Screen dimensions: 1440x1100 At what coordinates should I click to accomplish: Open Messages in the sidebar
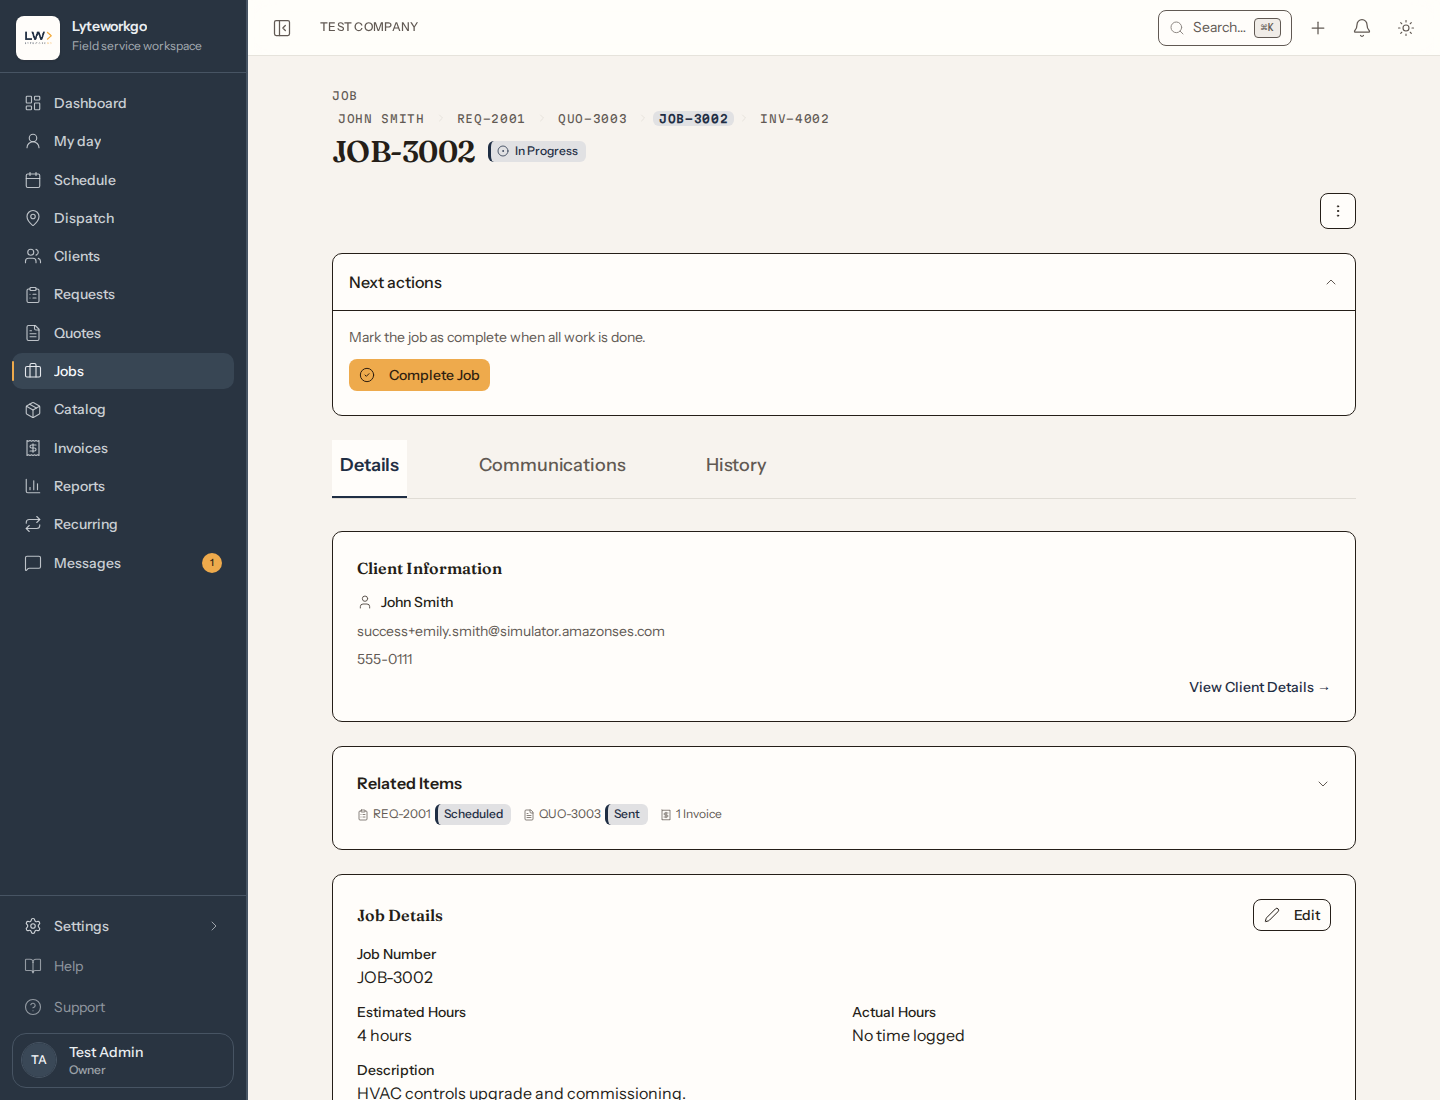tap(123, 563)
